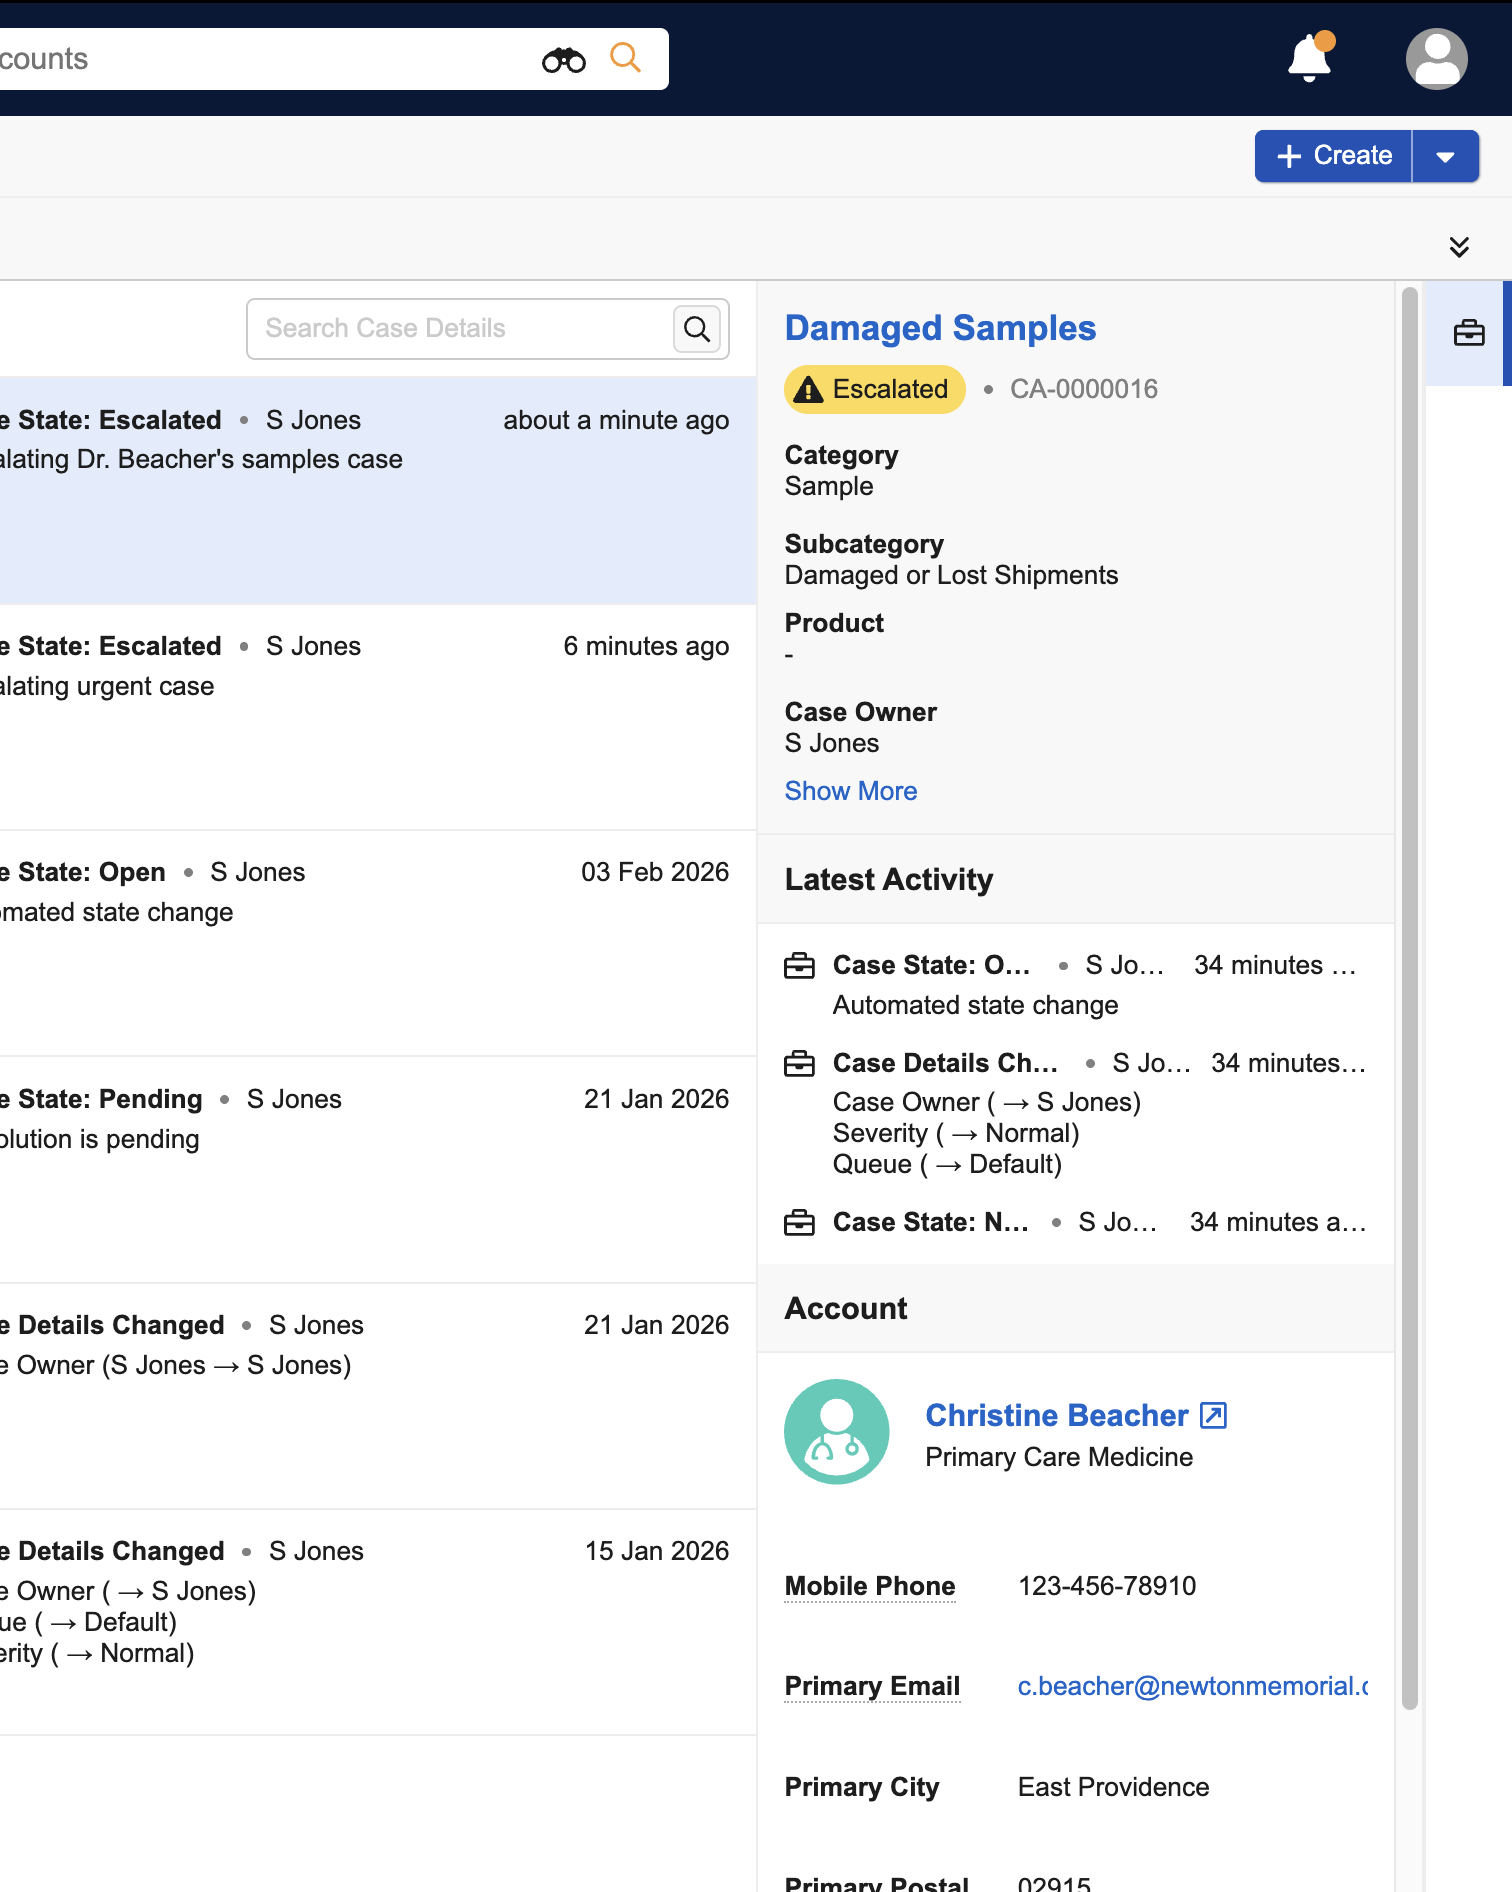Open the user profile avatar menu

(1436, 59)
